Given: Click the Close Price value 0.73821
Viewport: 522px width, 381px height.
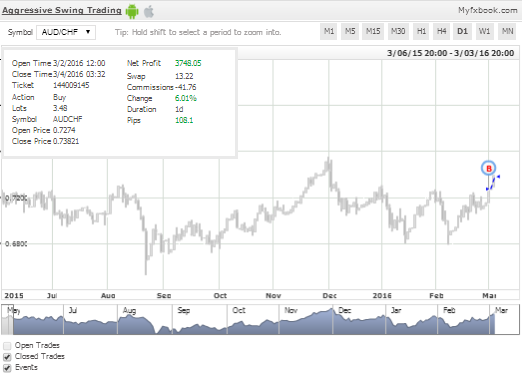Looking at the screenshot, I should coord(66,141).
